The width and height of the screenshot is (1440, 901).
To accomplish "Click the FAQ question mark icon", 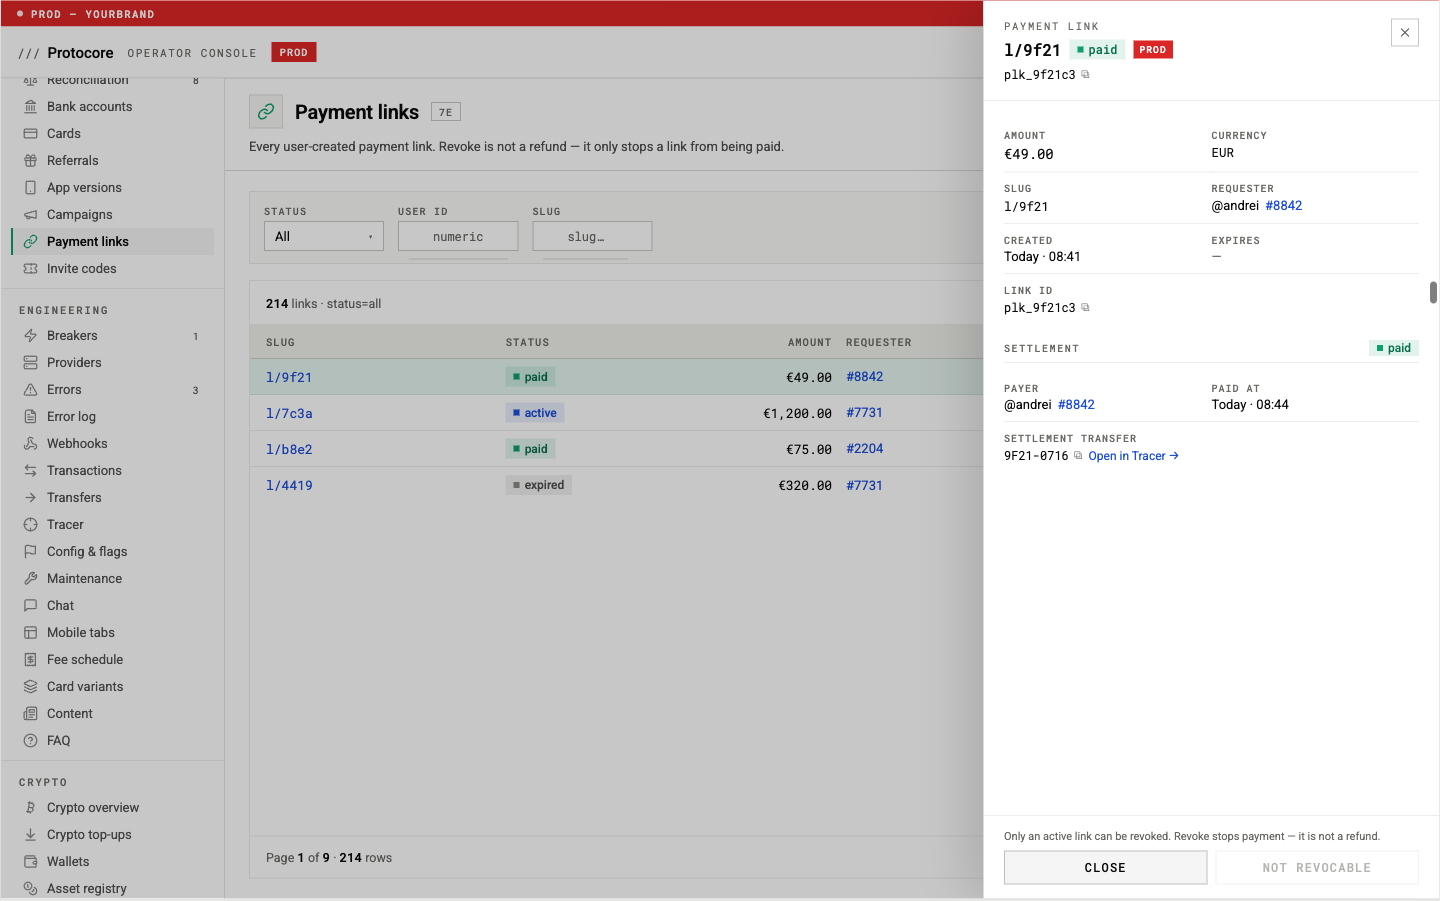I will (30, 741).
